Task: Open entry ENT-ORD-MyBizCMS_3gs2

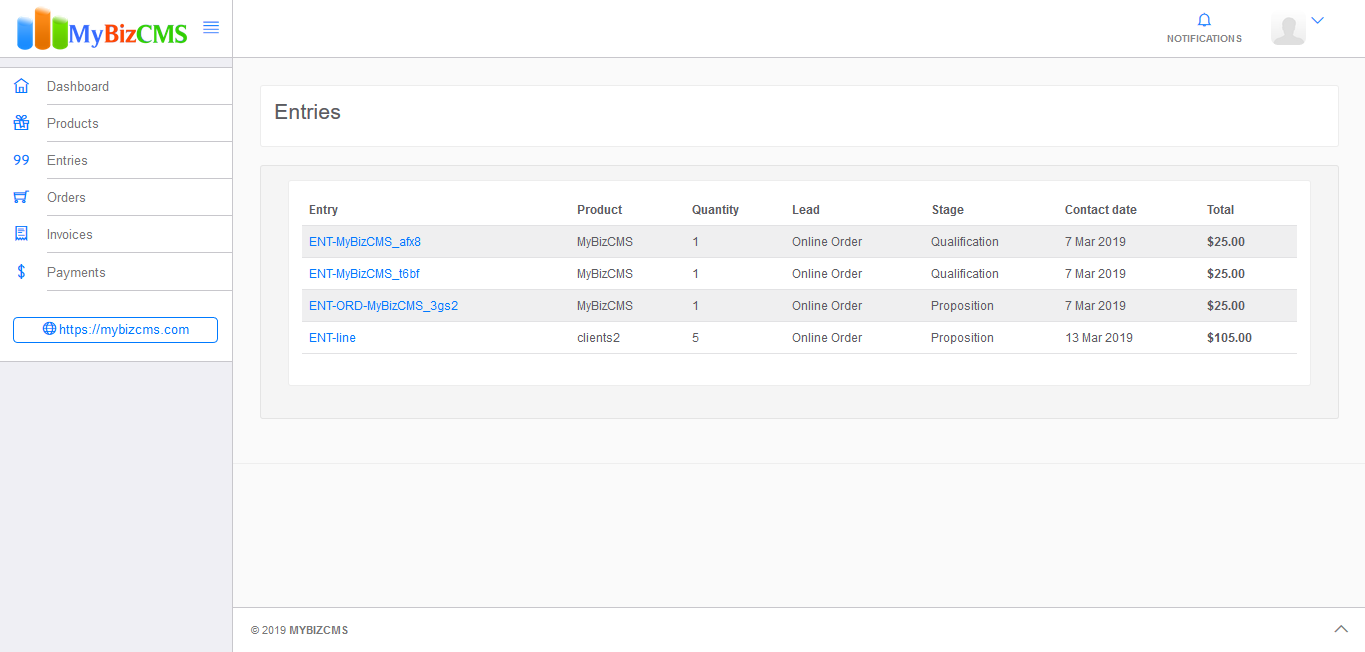Action: pyautogui.click(x=383, y=306)
